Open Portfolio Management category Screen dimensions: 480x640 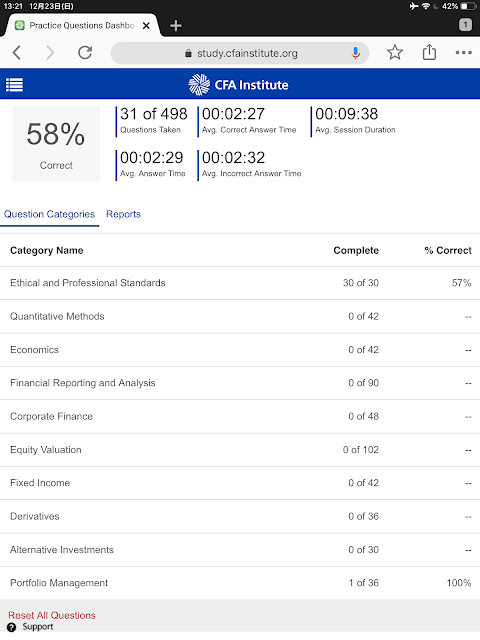point(240,583)
